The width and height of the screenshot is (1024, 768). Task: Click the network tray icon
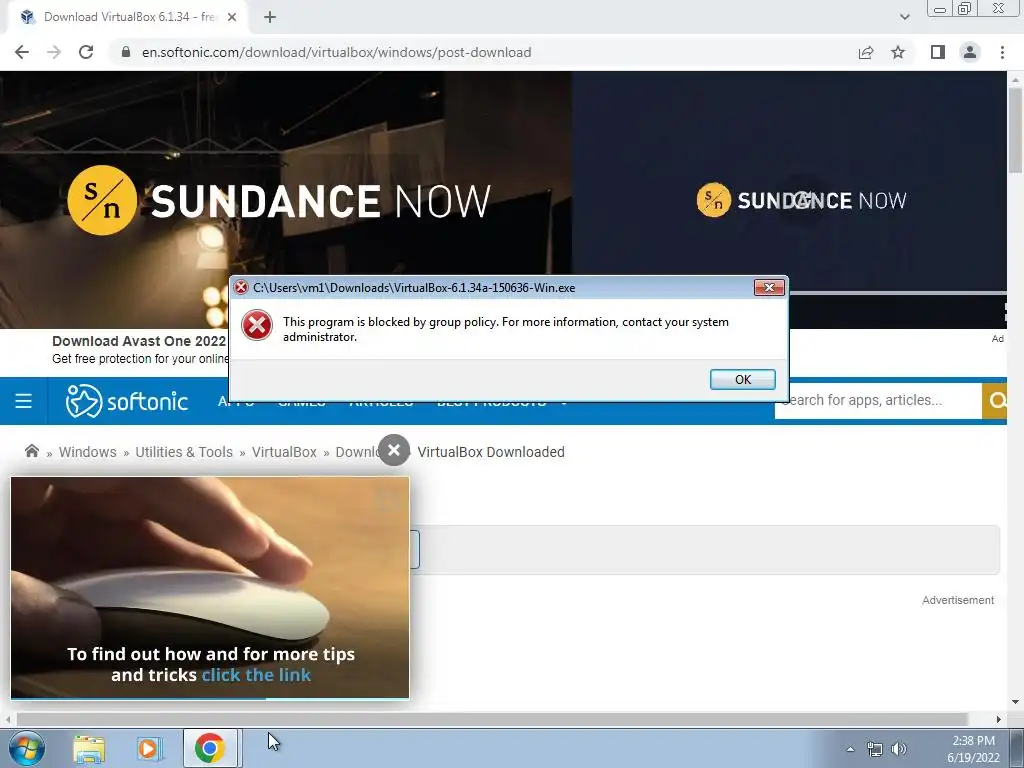point(874,749)
